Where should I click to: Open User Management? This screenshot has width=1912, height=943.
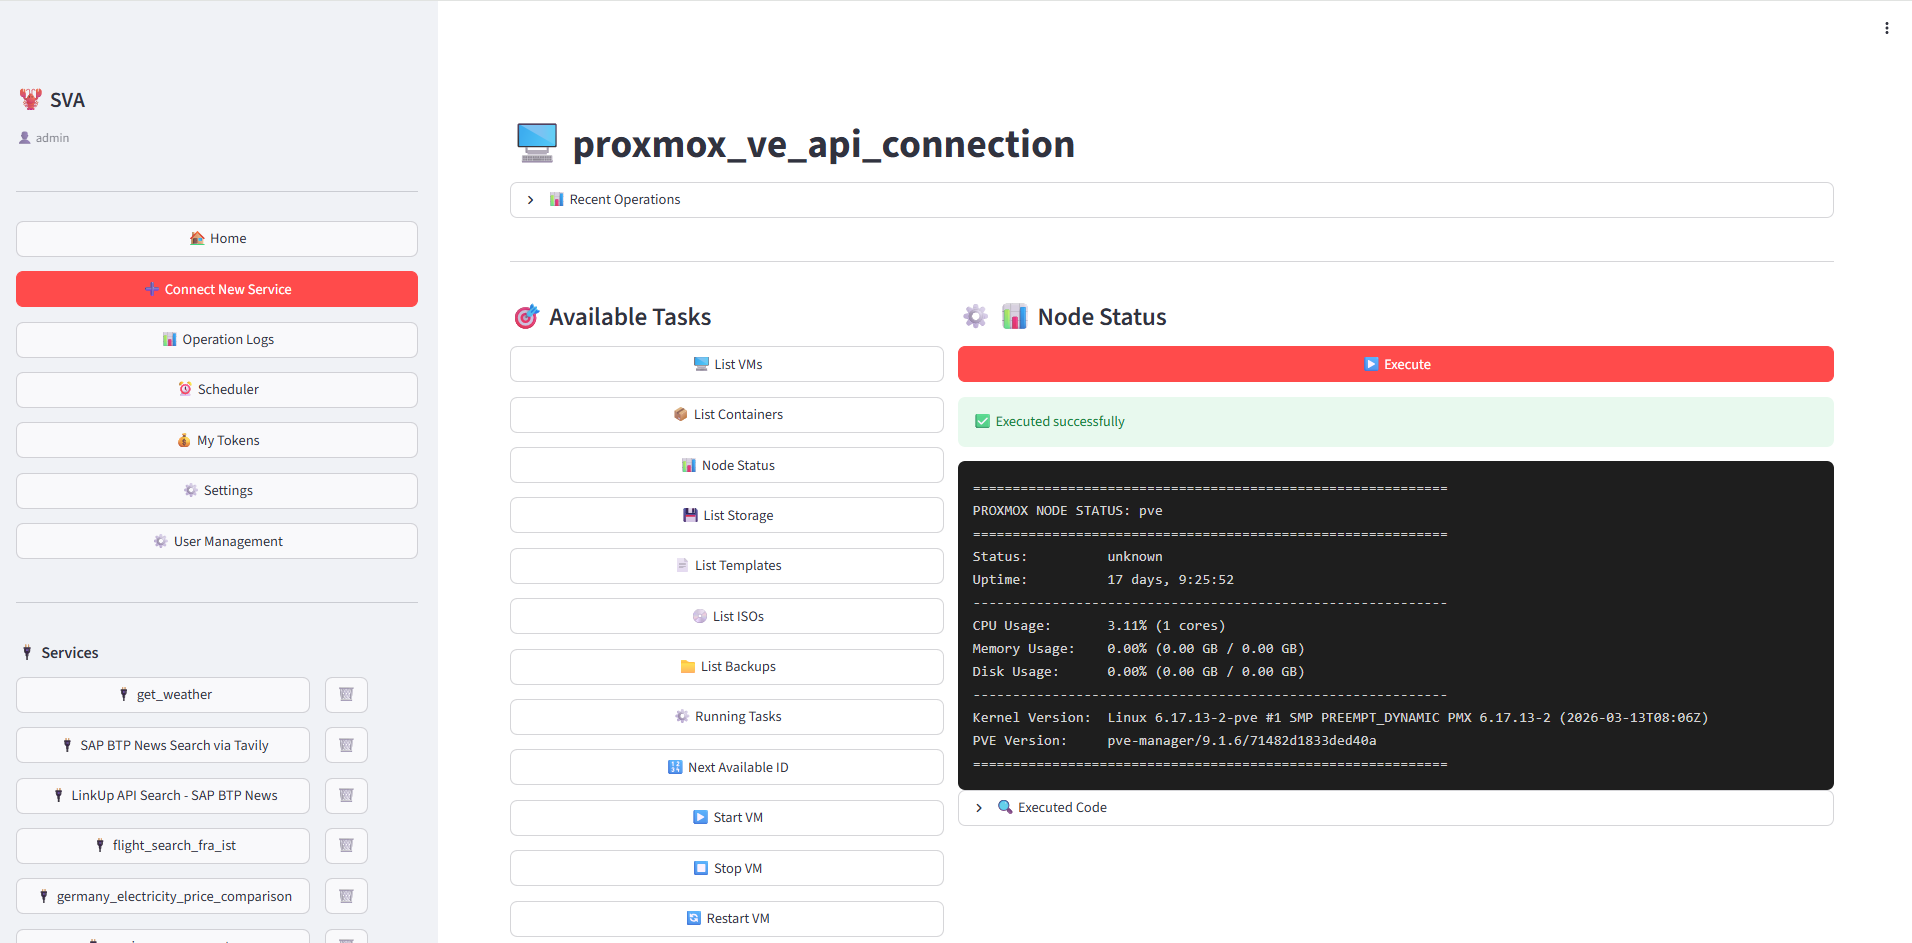tap(217, 541)
